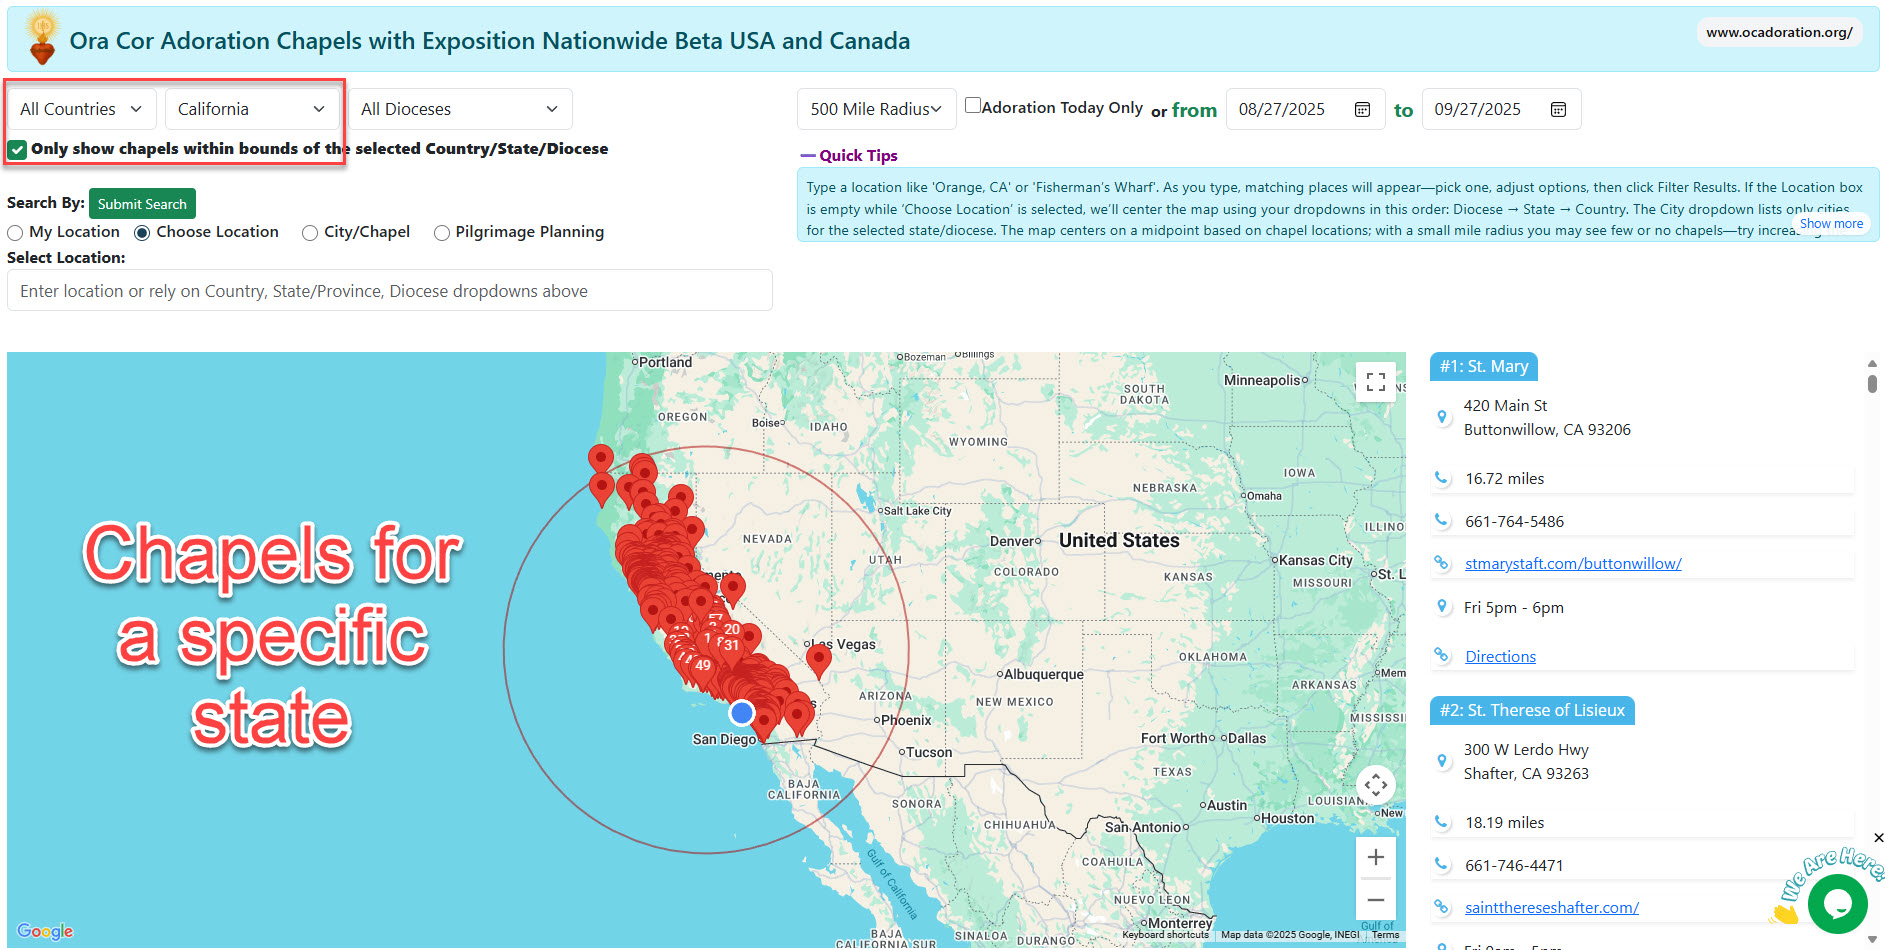The image size is (1885, 950).
Task: Click the Ora Cor sacred heart logo
Action: [x=42, y=38]
